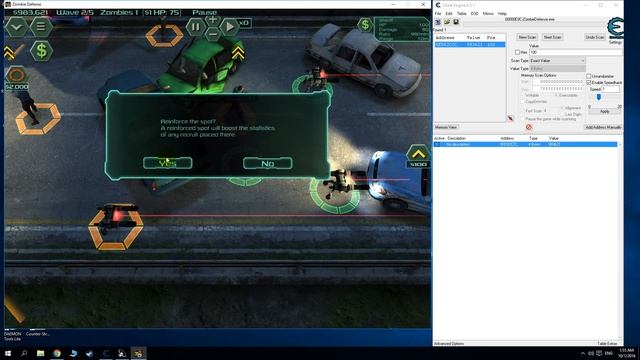Click the open process icon in Cheat Engine
Image resolution: width=640 pixels, height=360 pixels.
click(x=438, y=22)
